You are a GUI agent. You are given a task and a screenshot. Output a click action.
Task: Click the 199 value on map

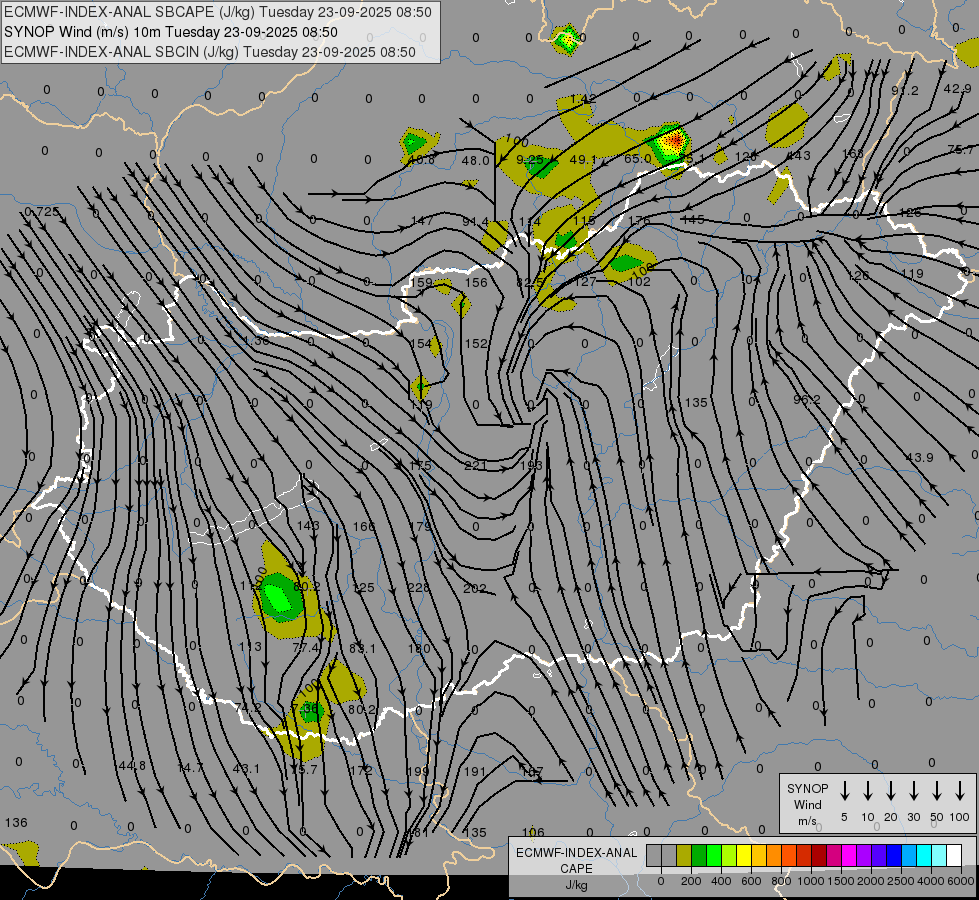pos(418,771)
